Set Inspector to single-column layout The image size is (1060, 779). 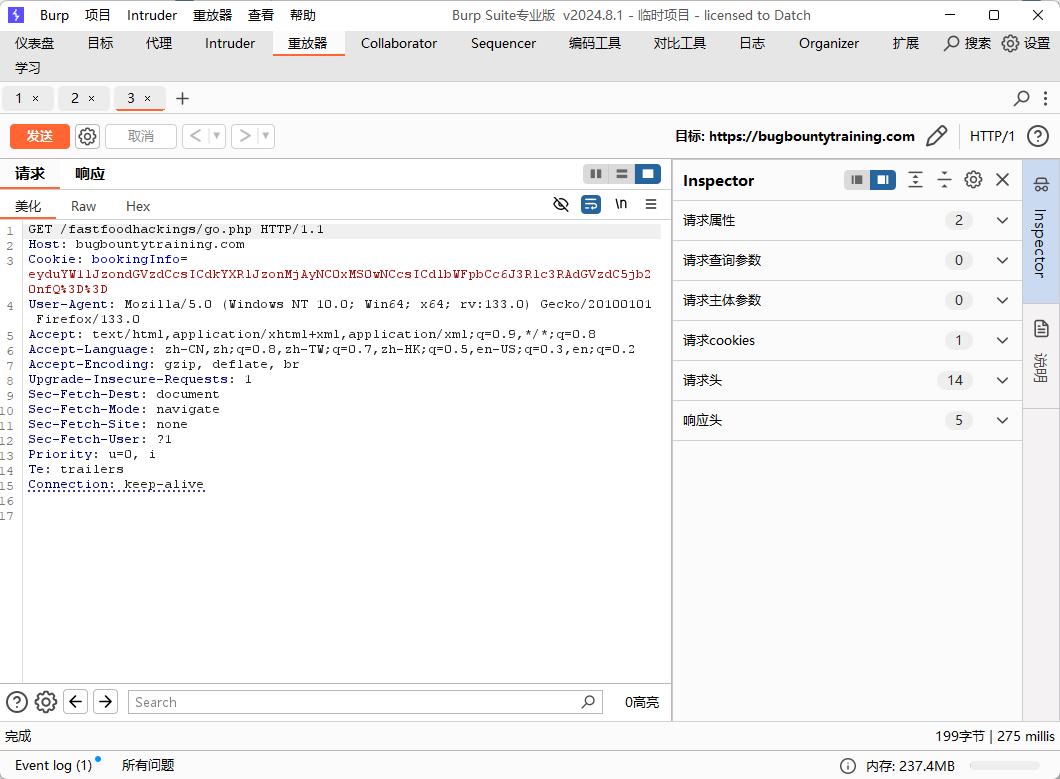[x=857, y=180]
